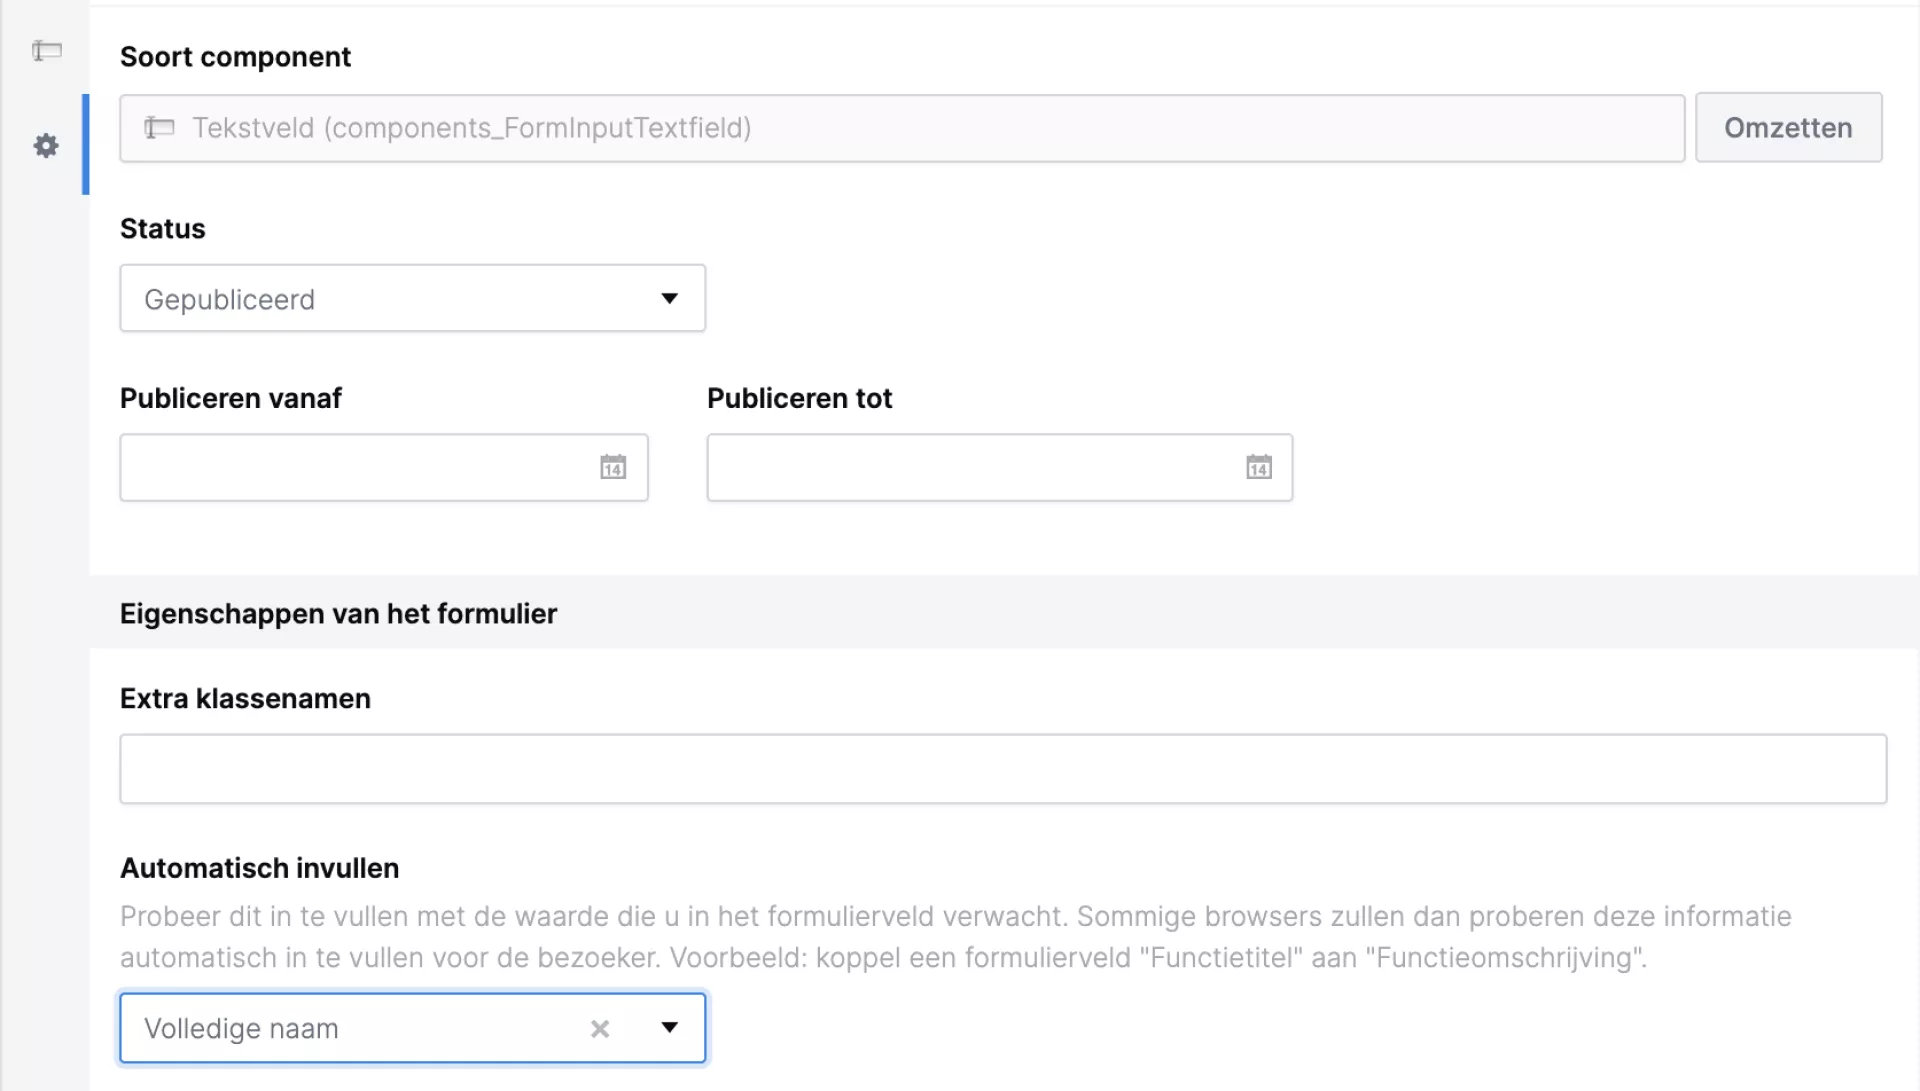This screenshot has width=1920, height=1091.
Task: Switch to the gear settings sidebar tab
Action: pyautogui.click(x=46, y=146)
